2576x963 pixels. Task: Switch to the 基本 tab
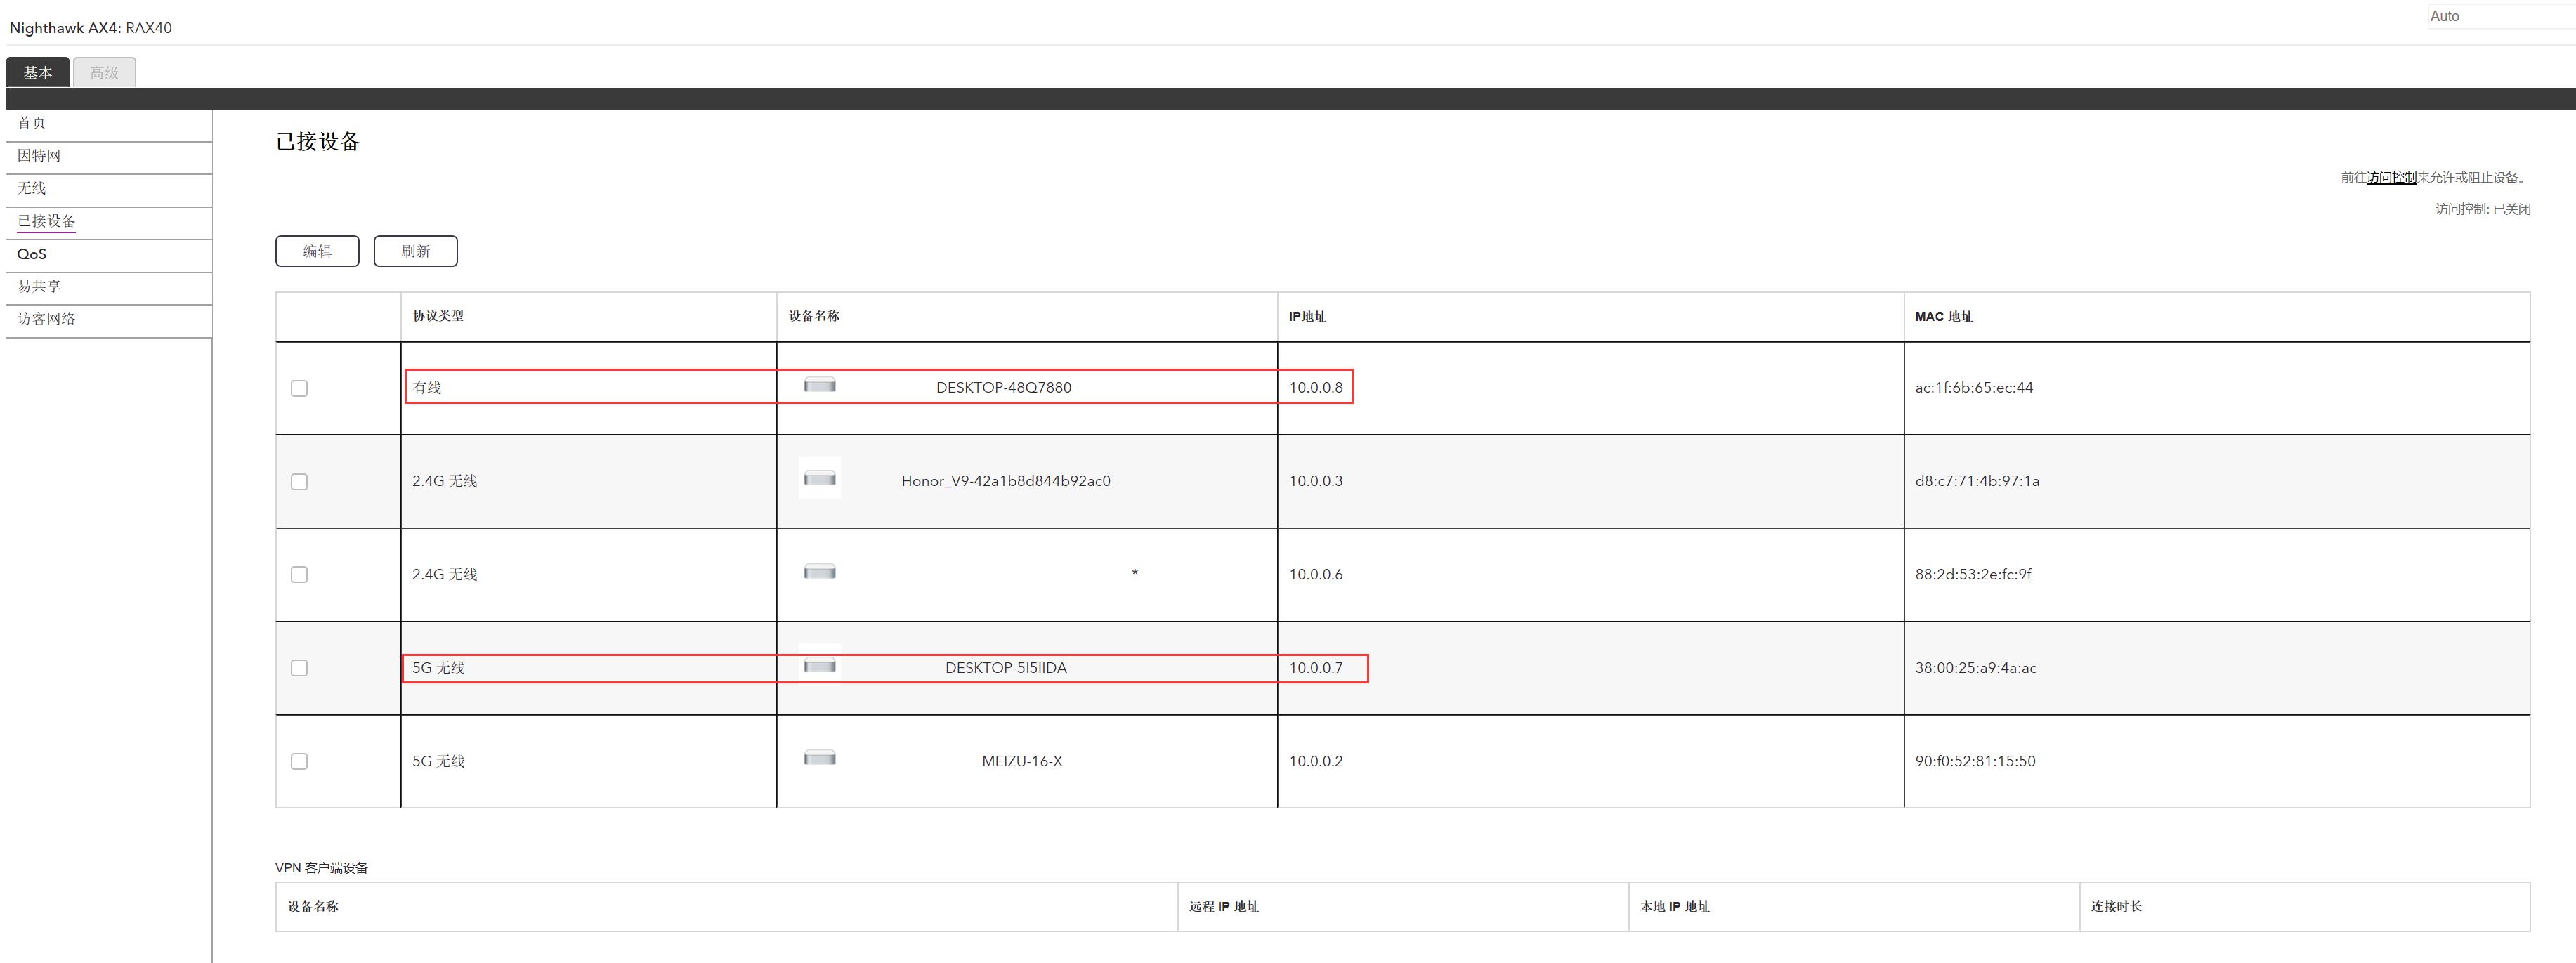coord(38,72)
